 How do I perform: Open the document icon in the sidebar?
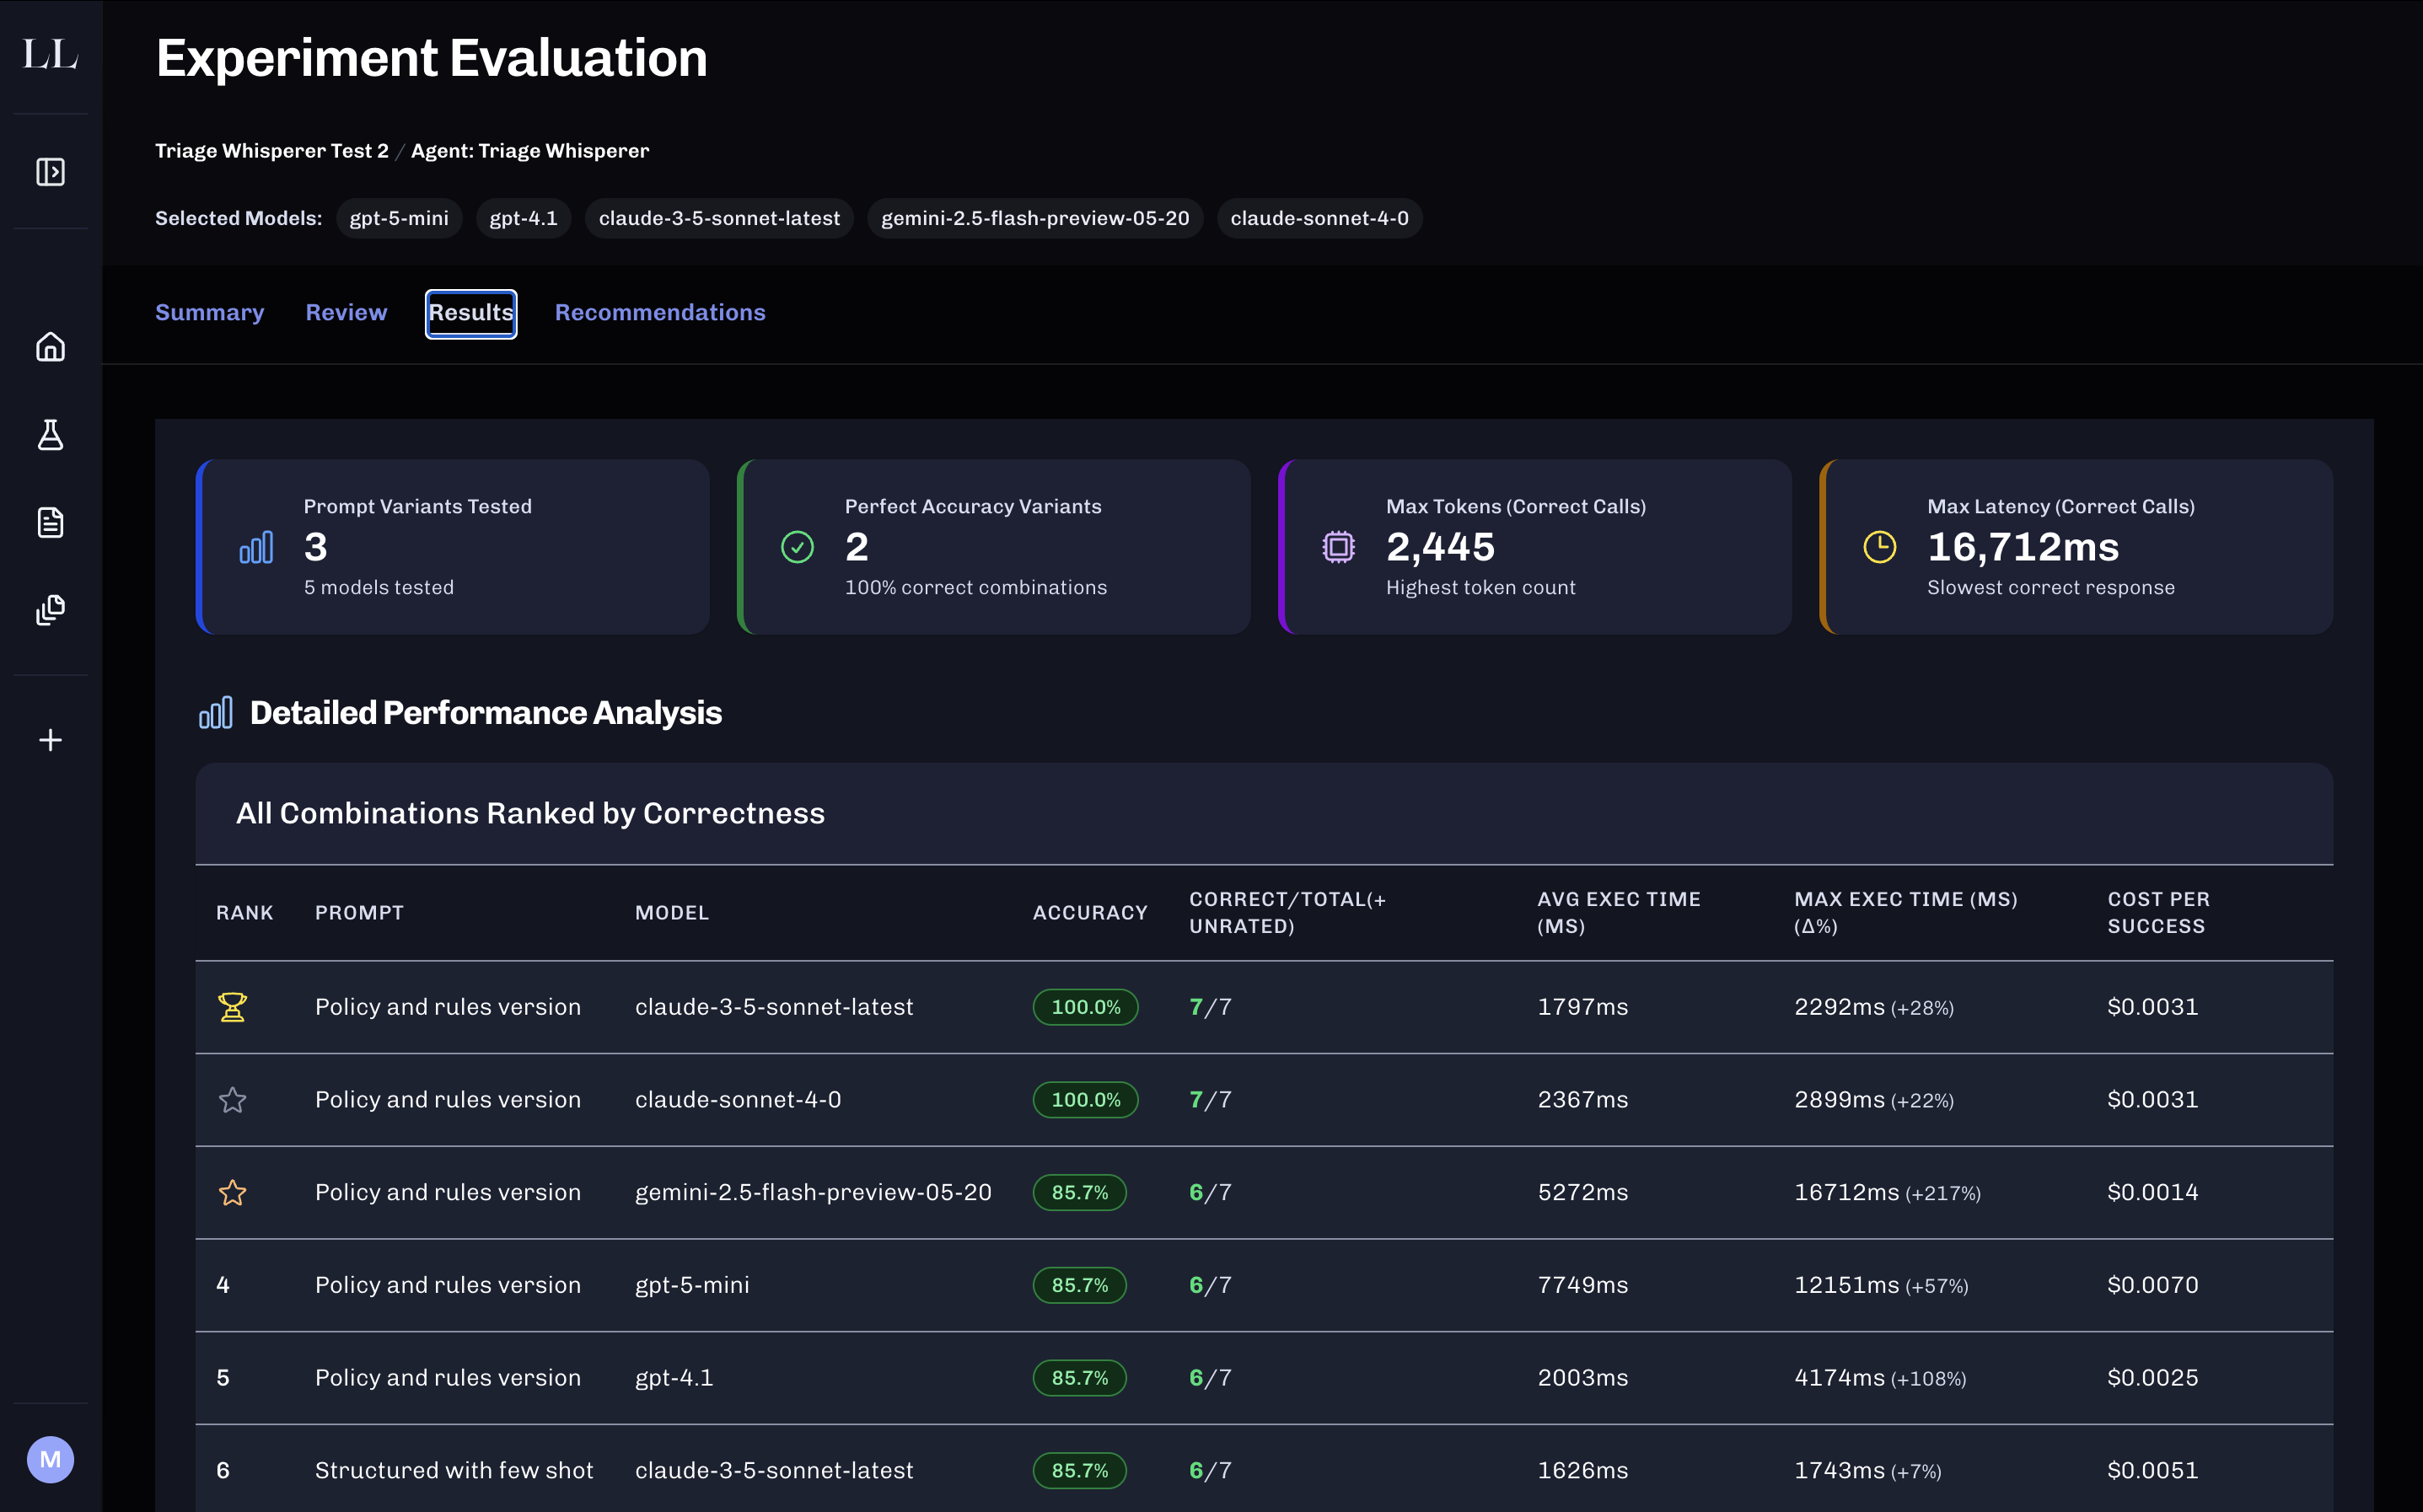50,522
